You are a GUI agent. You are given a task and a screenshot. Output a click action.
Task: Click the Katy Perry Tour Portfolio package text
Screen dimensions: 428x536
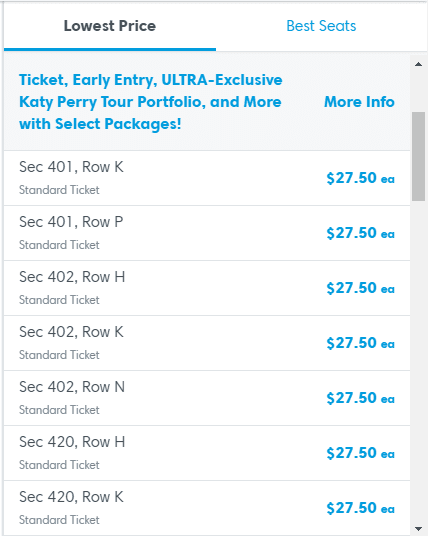tap(151, 102)
